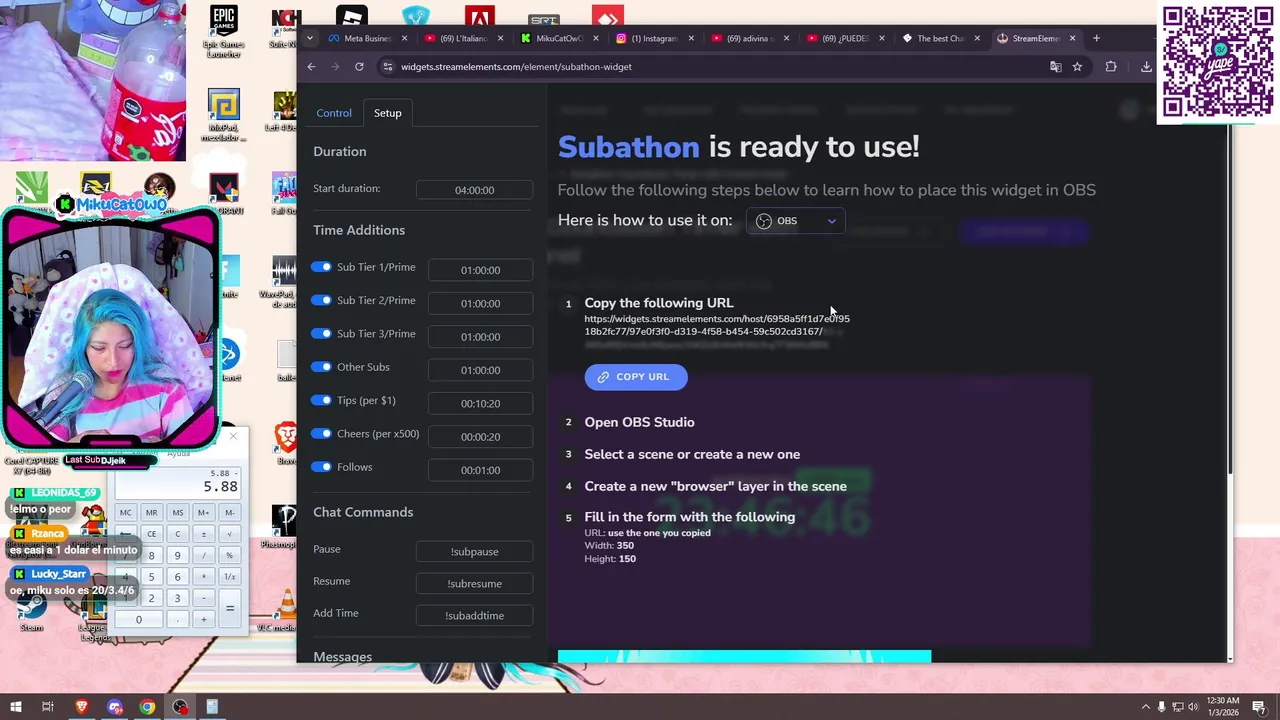Bookmark this page with star icon

click(1077, 67)
